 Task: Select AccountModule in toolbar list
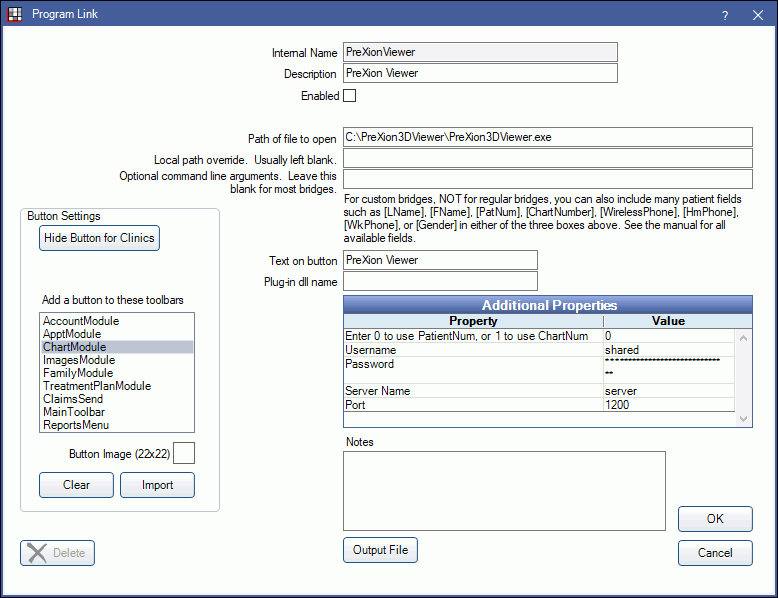click(x=117, y=321)
